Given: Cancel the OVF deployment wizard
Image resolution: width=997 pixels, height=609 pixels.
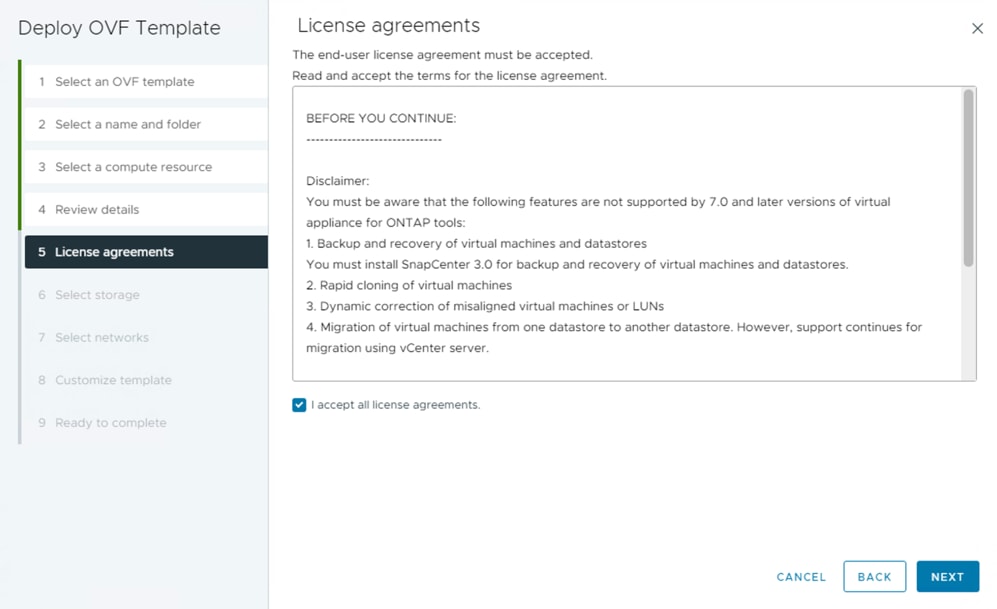Looking at the screenshot, I should coord(801,577).
